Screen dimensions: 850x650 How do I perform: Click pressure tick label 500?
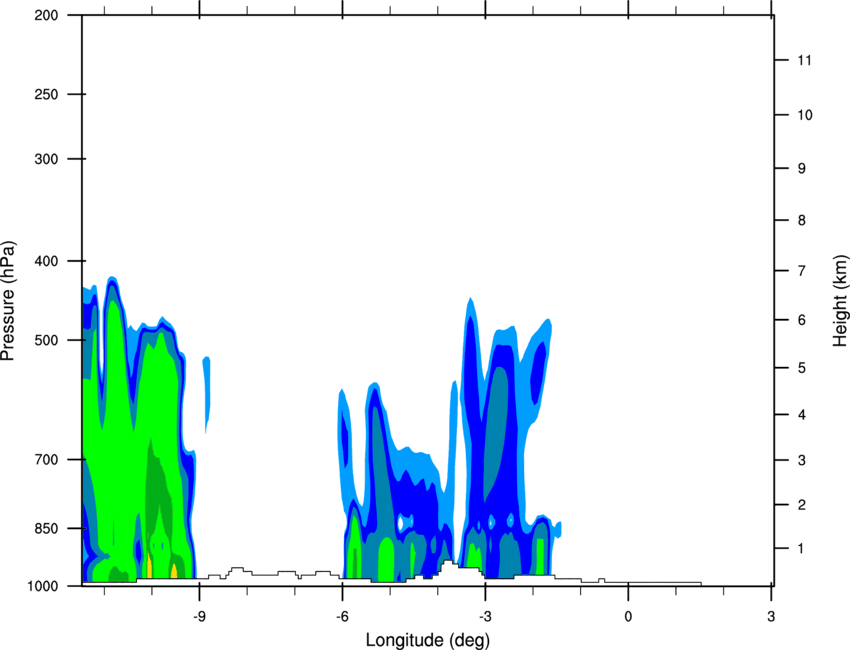click(x=46, y=340)
